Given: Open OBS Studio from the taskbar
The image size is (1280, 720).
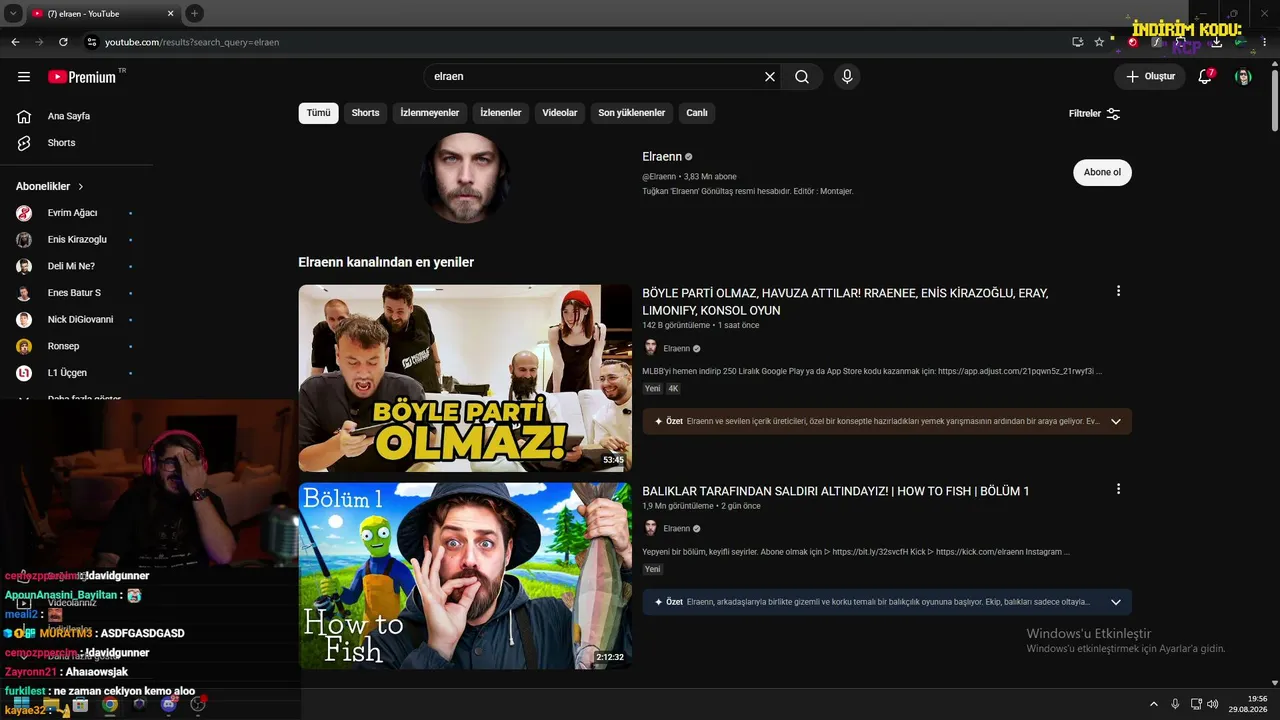Looking at the screenshot, I should tap(198, 705).
